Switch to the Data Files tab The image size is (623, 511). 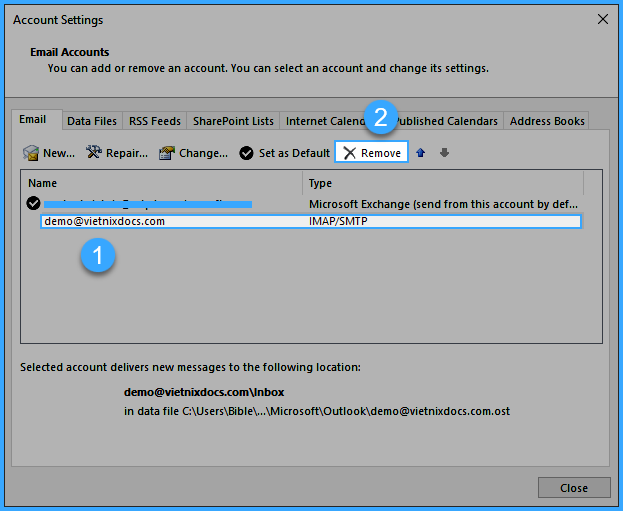(92, 121)
